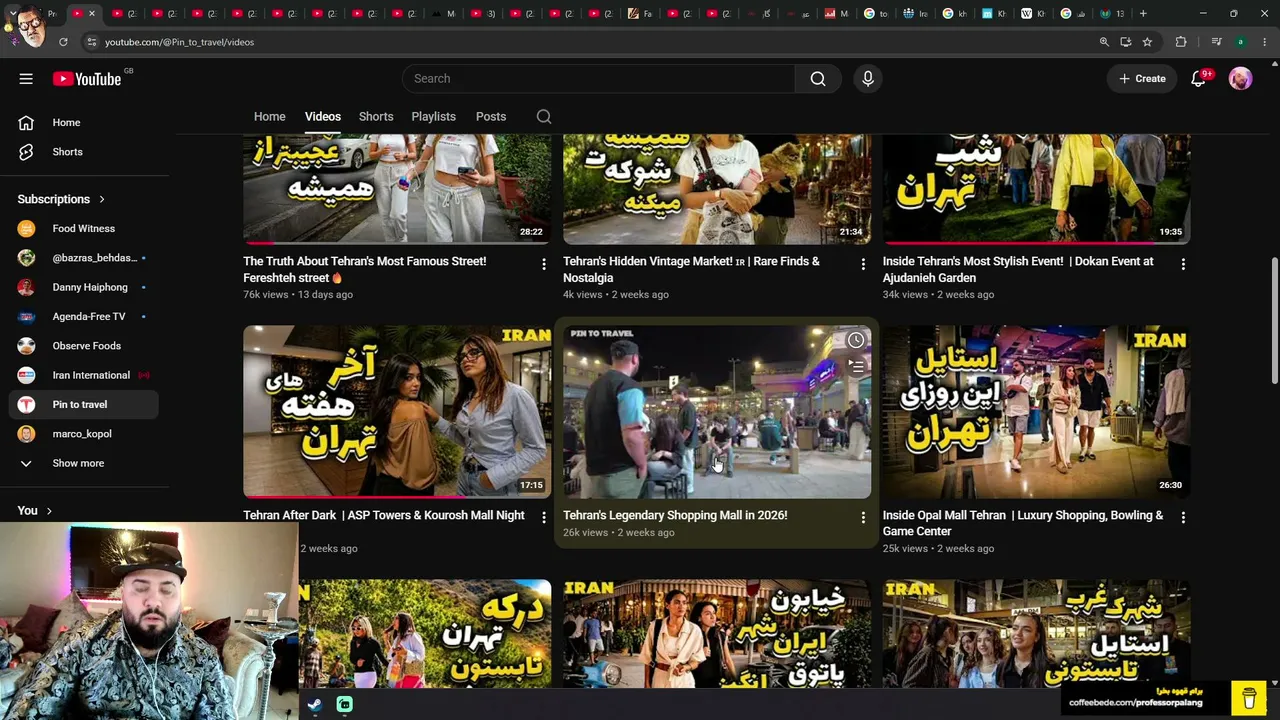
Task: Open the Pin to travel subscription
Action: 84,405
